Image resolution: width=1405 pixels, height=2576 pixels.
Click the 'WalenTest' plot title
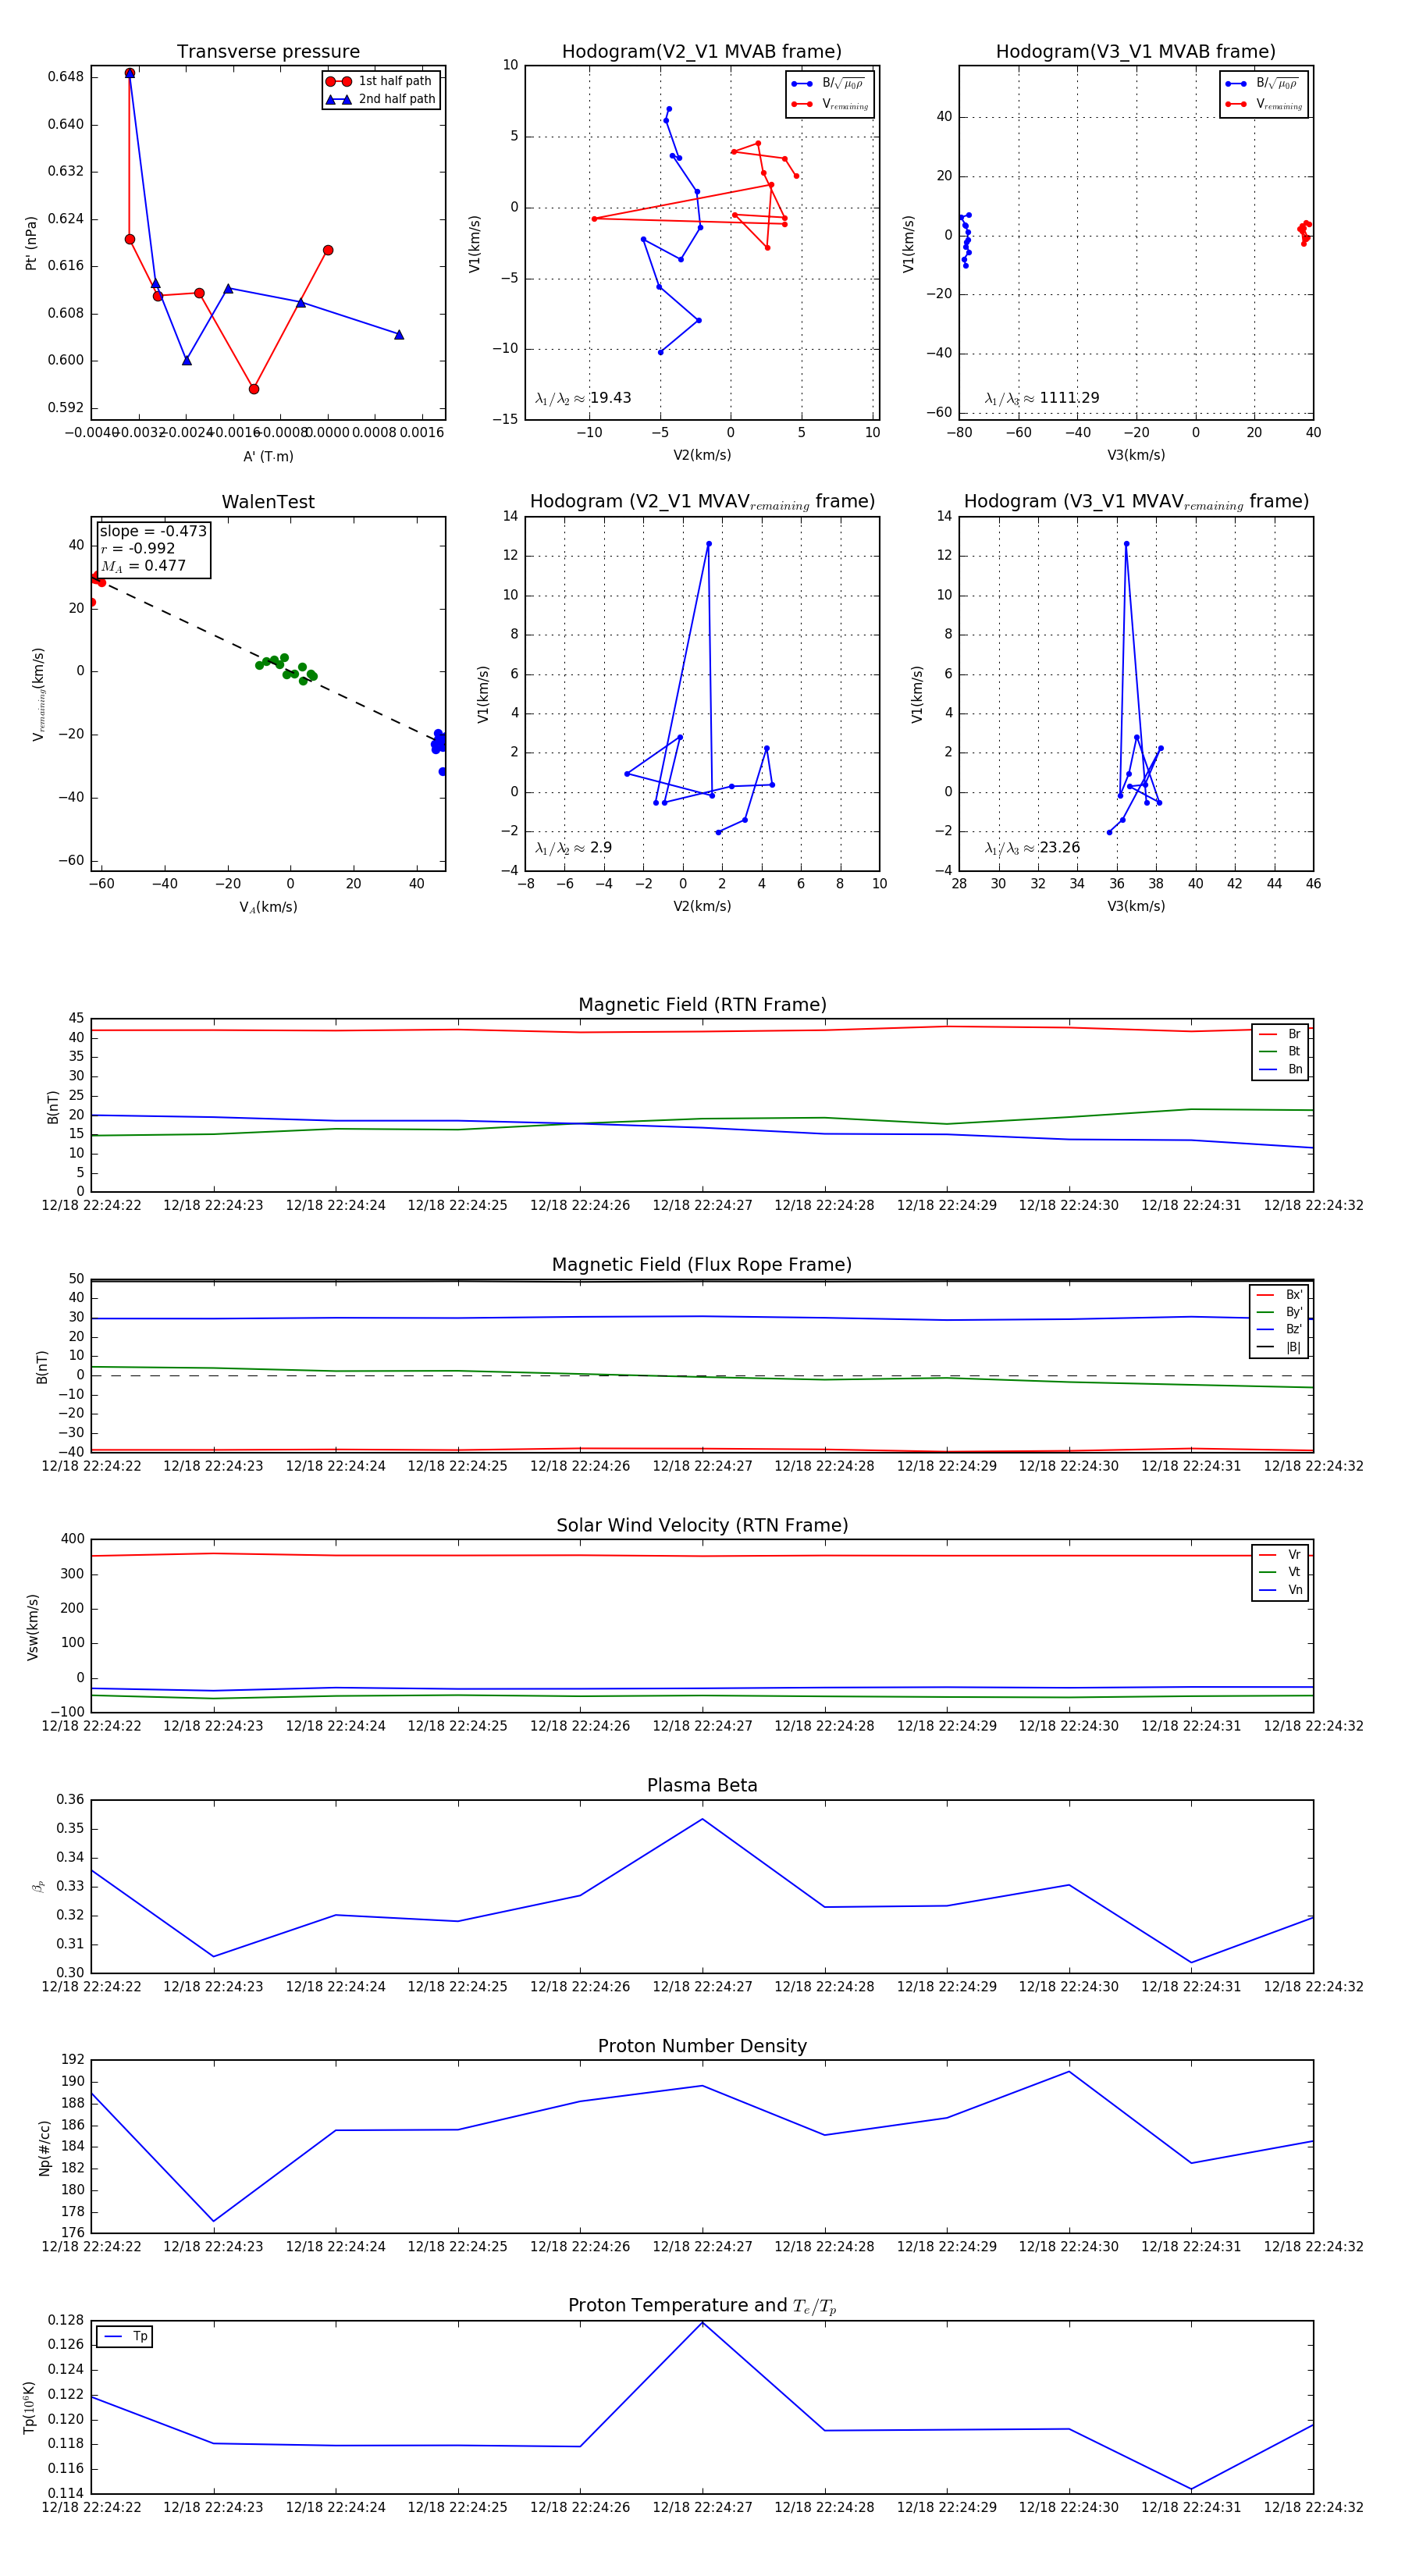268,502
